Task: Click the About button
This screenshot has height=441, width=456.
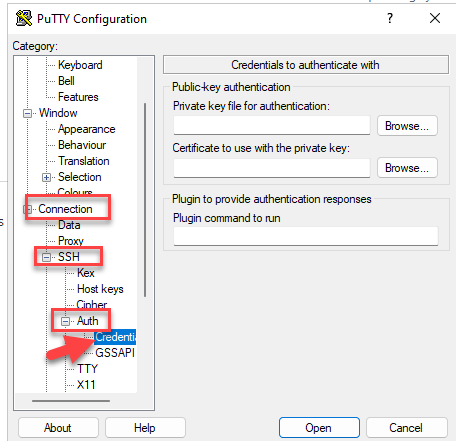Action: (58, 428)
